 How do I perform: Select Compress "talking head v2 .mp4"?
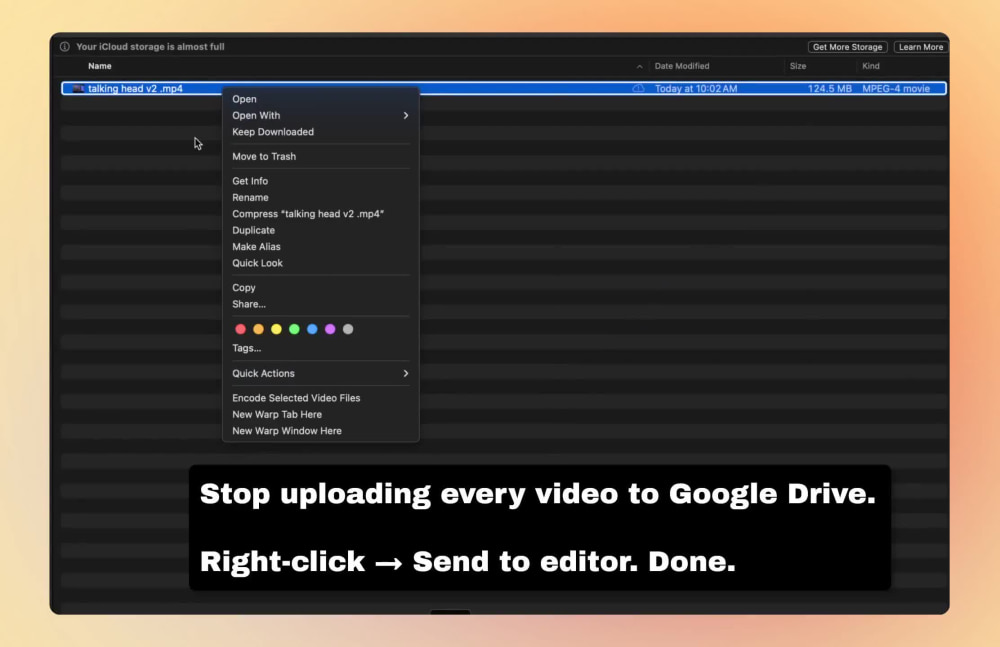(320, 214)
